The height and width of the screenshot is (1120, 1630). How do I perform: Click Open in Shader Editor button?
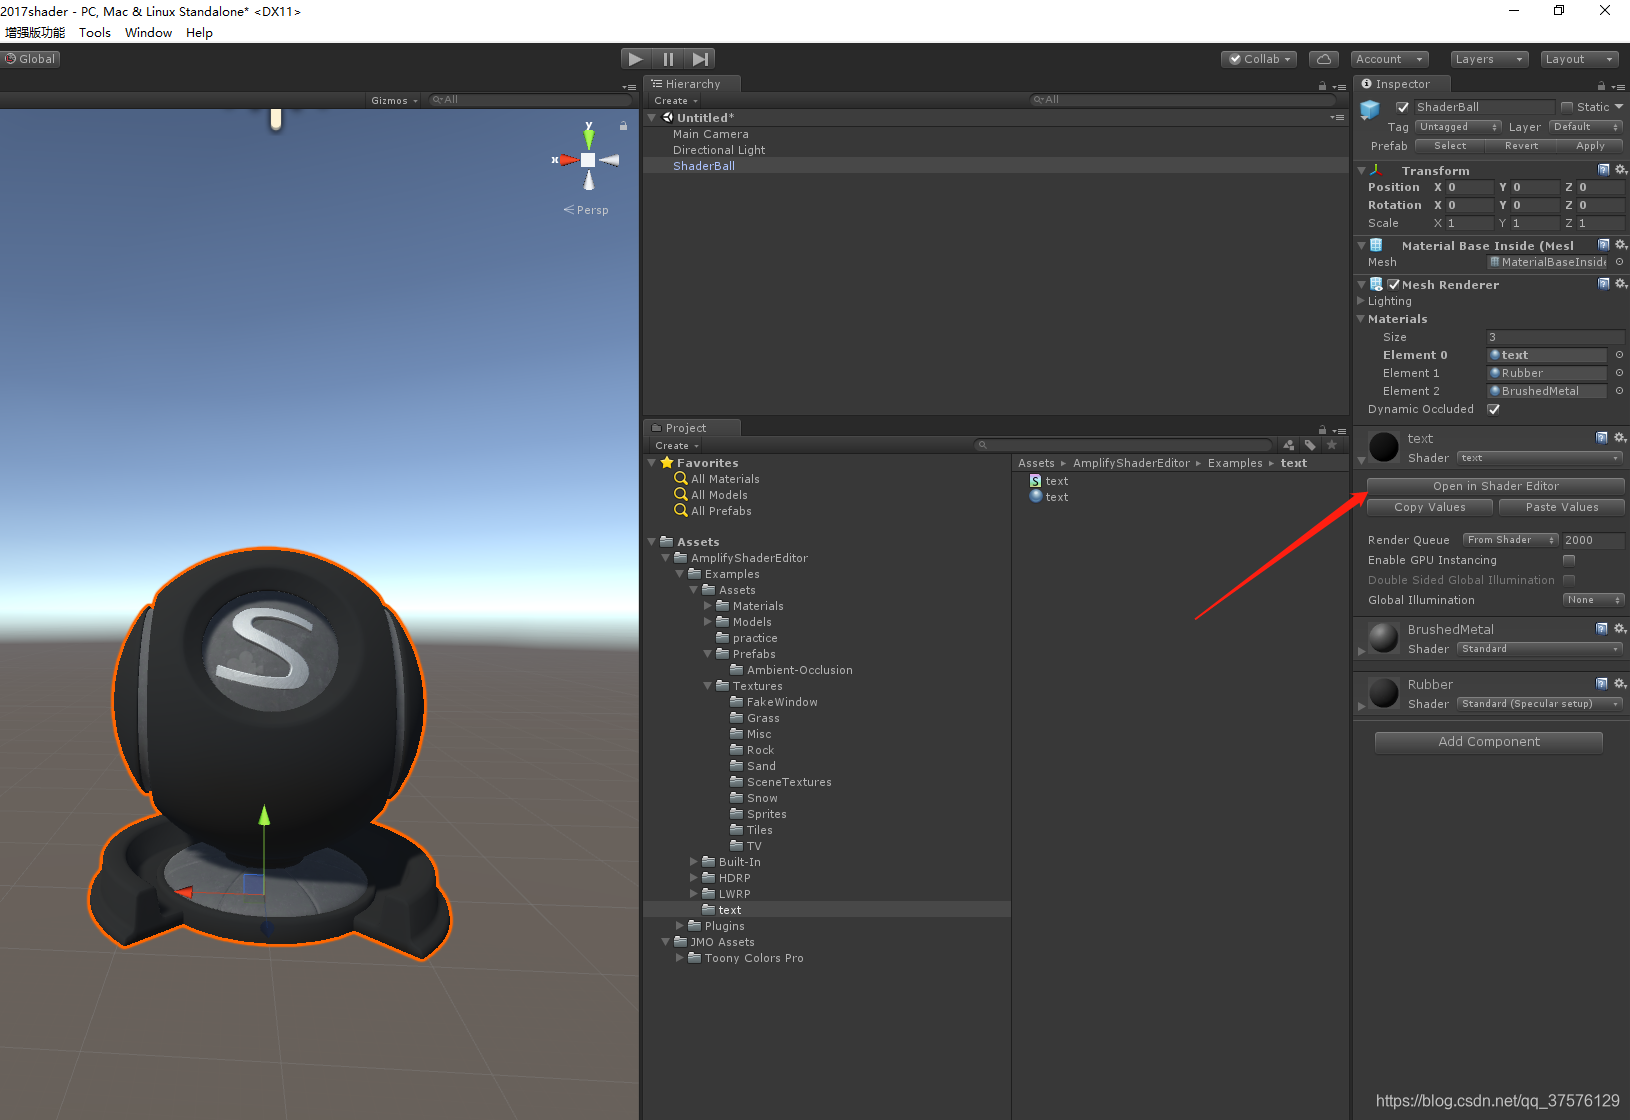click(1495, 486)
